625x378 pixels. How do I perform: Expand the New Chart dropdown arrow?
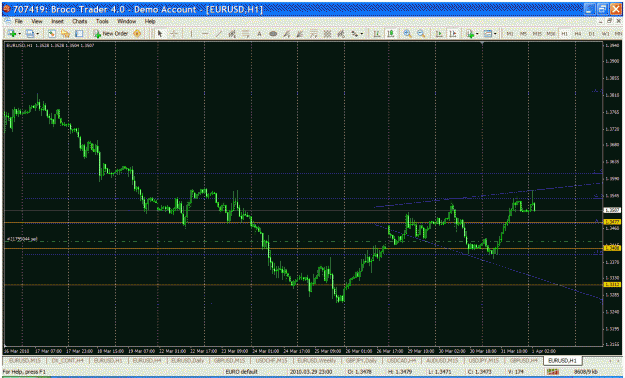tap(20, 34)
